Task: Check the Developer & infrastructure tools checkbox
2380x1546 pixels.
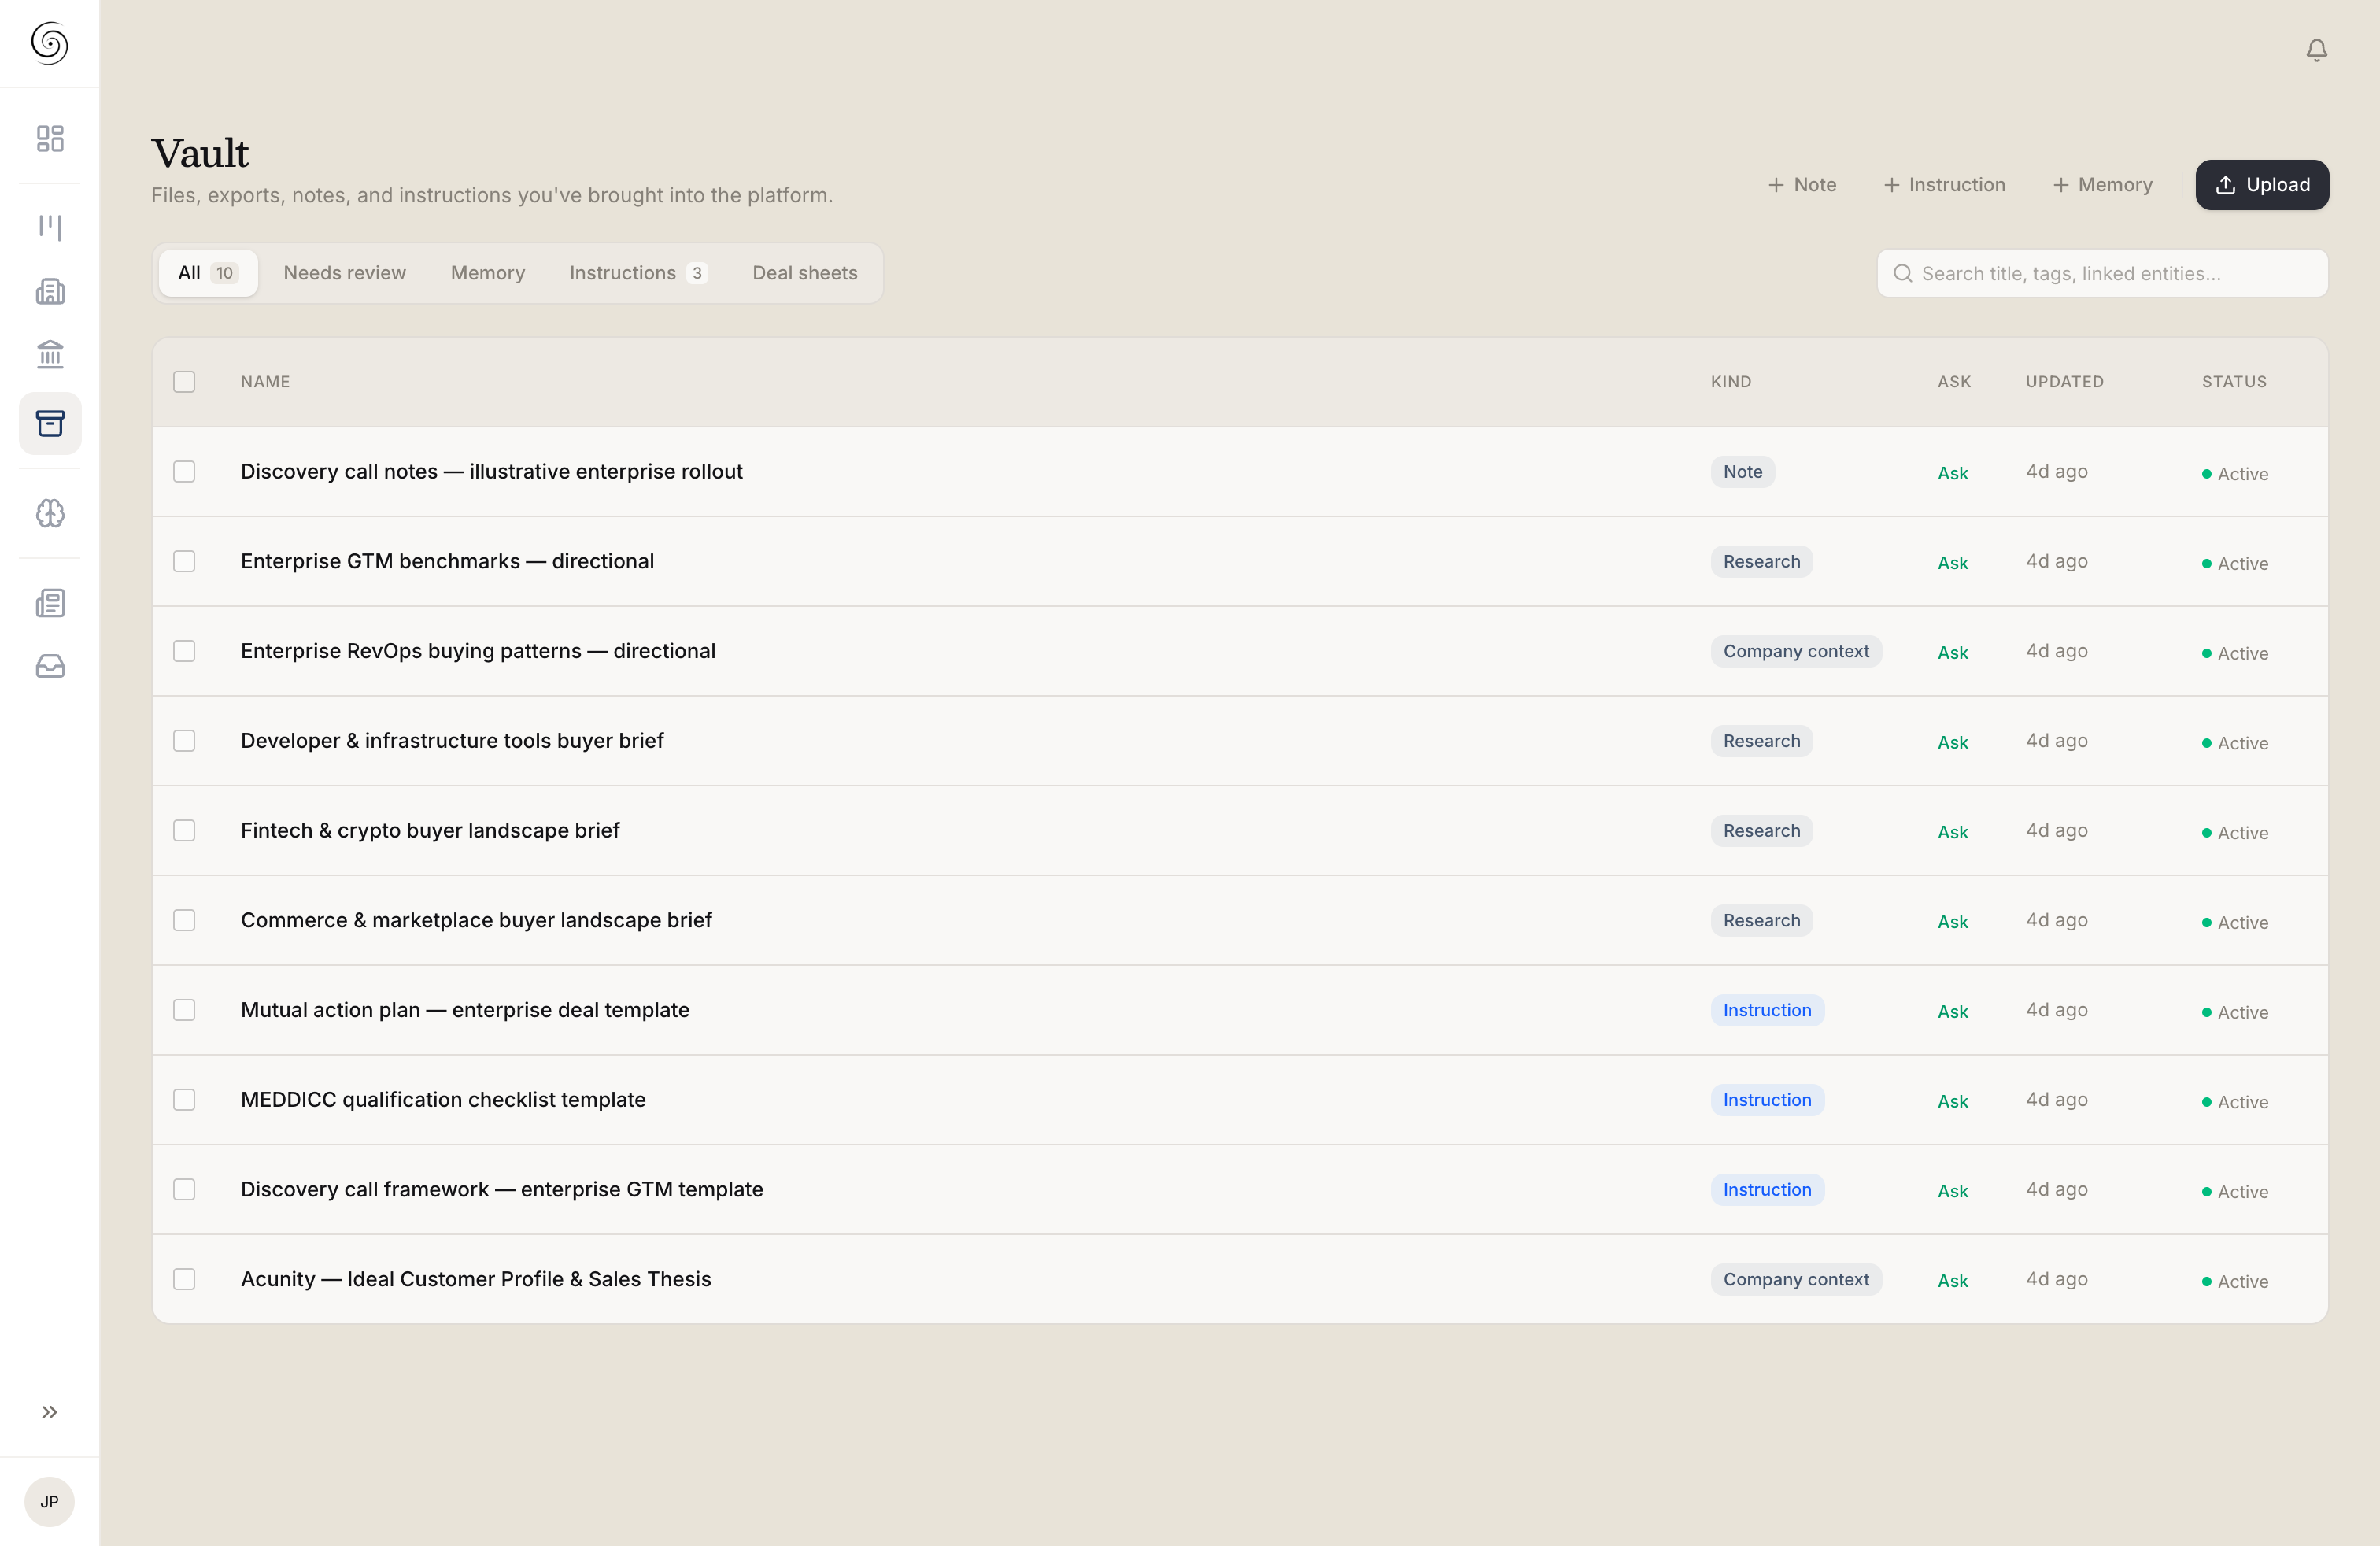Action: coord(184,741)
